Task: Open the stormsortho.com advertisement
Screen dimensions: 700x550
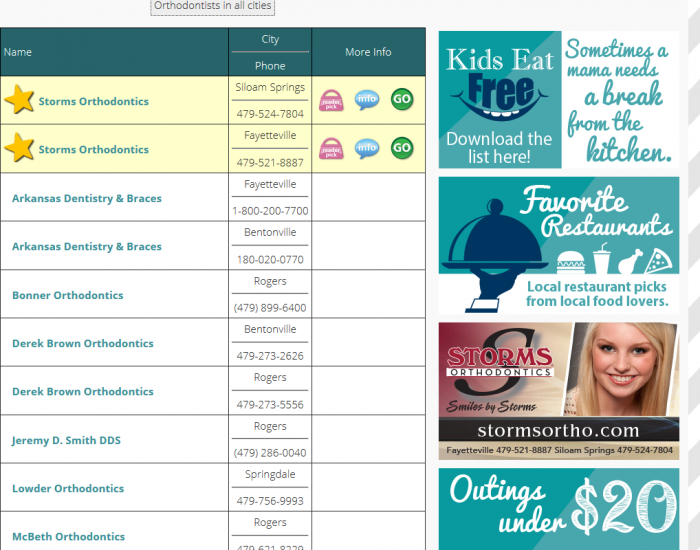Action: coord(558,390)
